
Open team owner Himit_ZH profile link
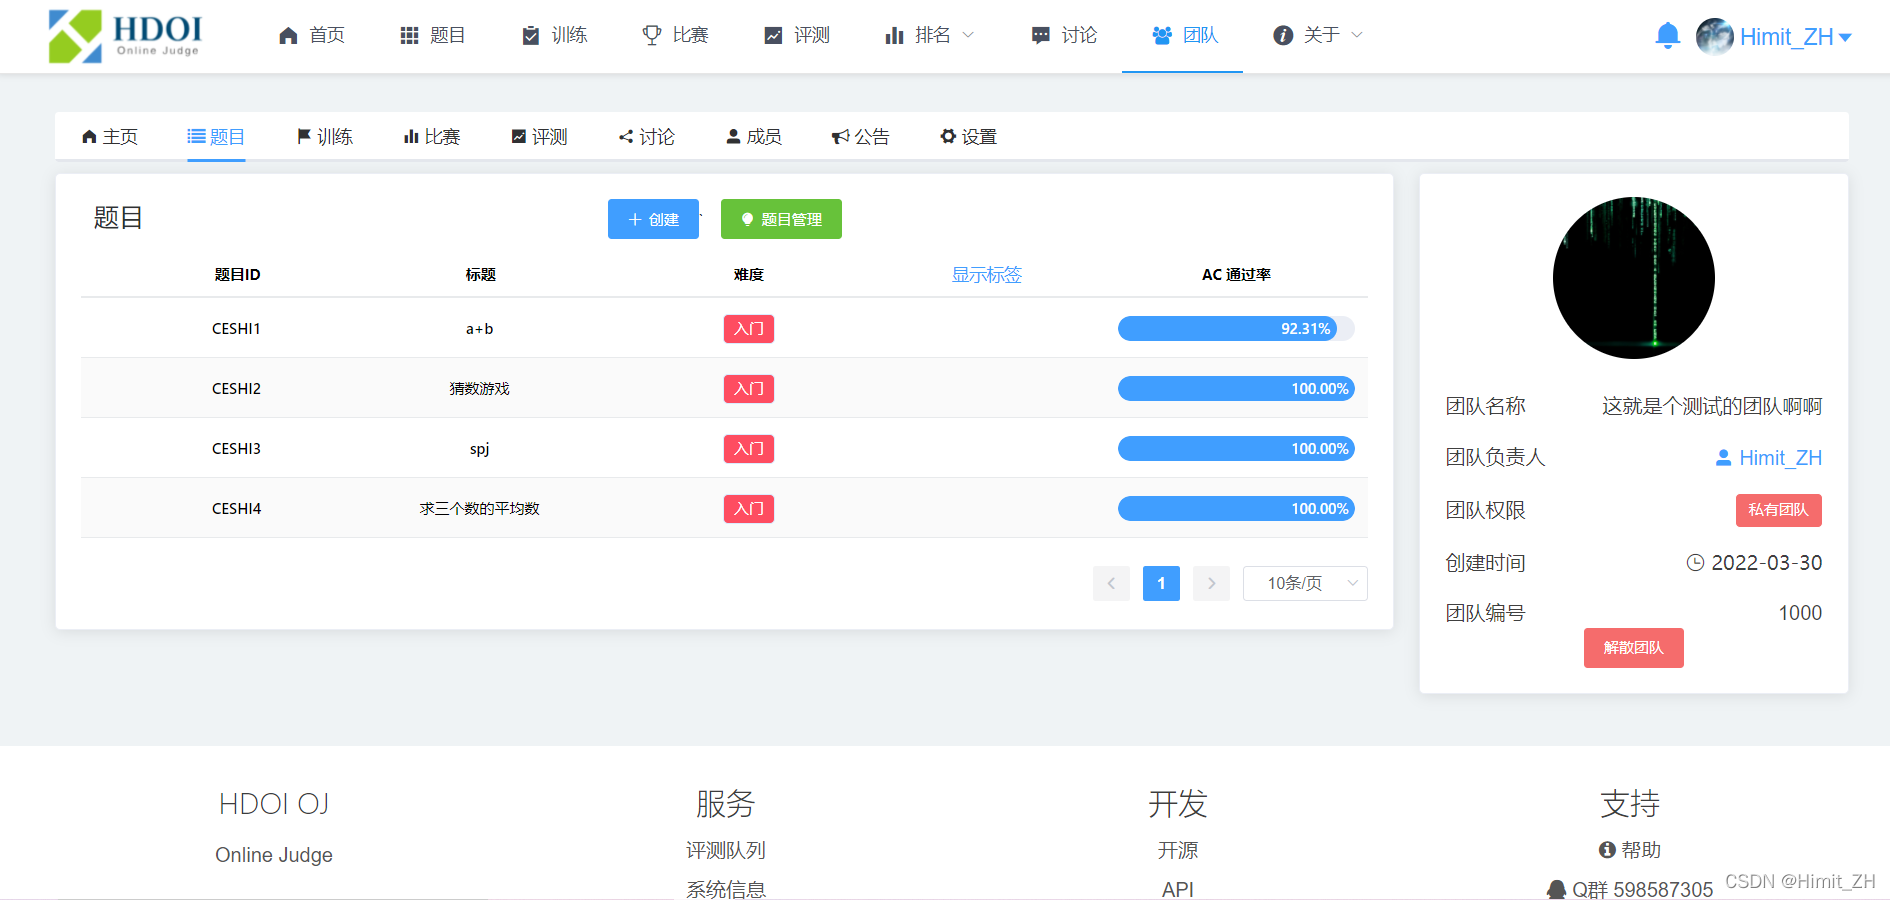pyautogui.click(x=1769, y=458)
